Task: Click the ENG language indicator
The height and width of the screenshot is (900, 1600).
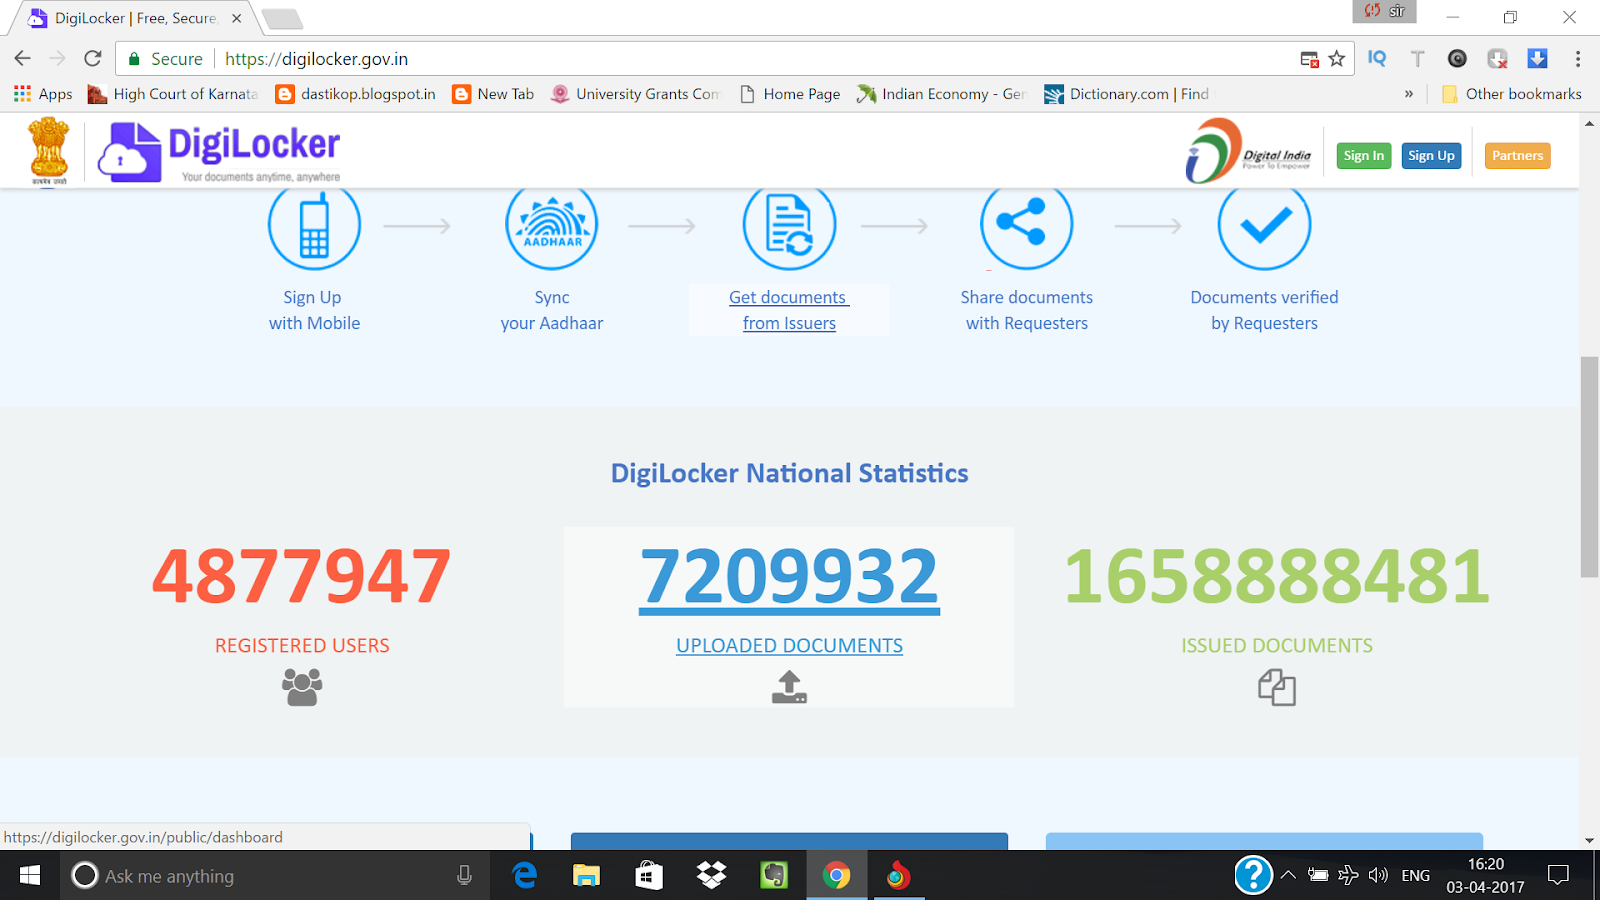Action: pos(1415,876)
